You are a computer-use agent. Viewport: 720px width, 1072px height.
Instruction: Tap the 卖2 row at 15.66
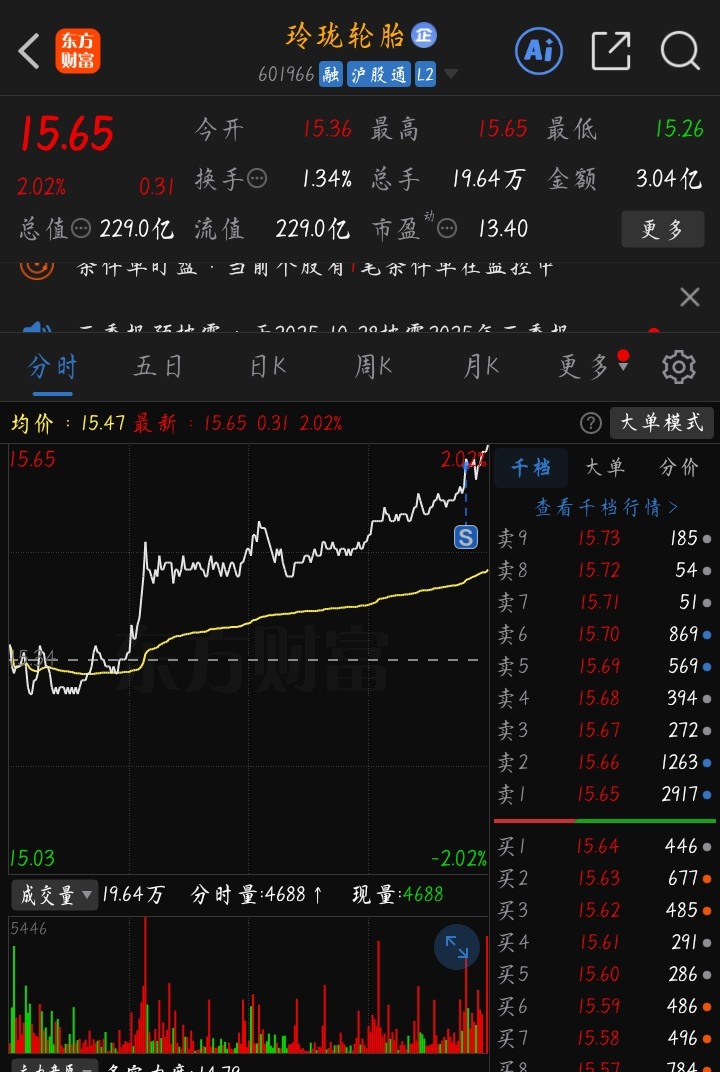pos(605,762)
